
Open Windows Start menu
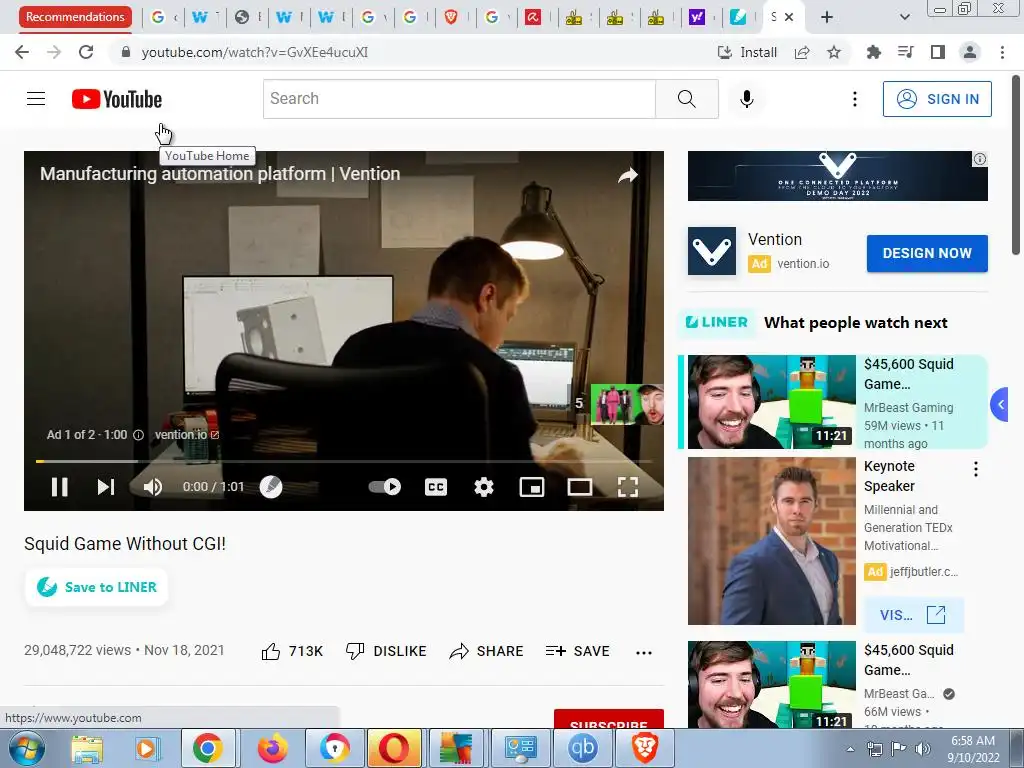pyautogui.click(x=27, y=748)
